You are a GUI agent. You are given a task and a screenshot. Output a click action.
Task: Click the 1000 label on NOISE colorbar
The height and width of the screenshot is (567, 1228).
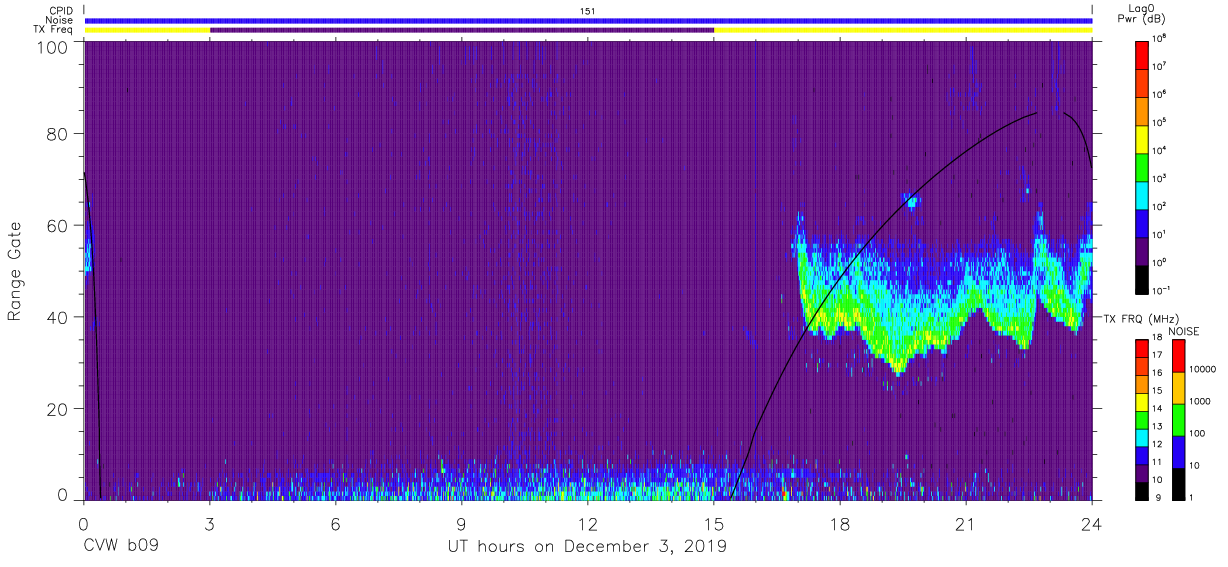[1199, 401]
